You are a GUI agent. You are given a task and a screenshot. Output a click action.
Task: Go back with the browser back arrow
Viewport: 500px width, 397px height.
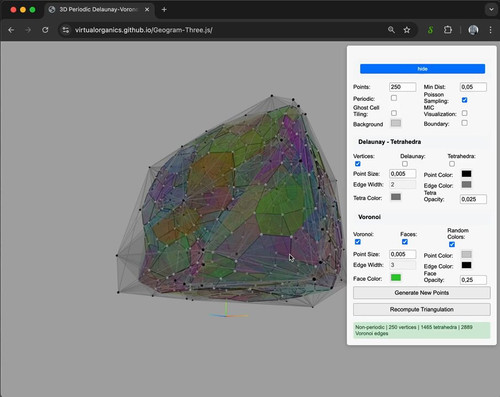11,30
